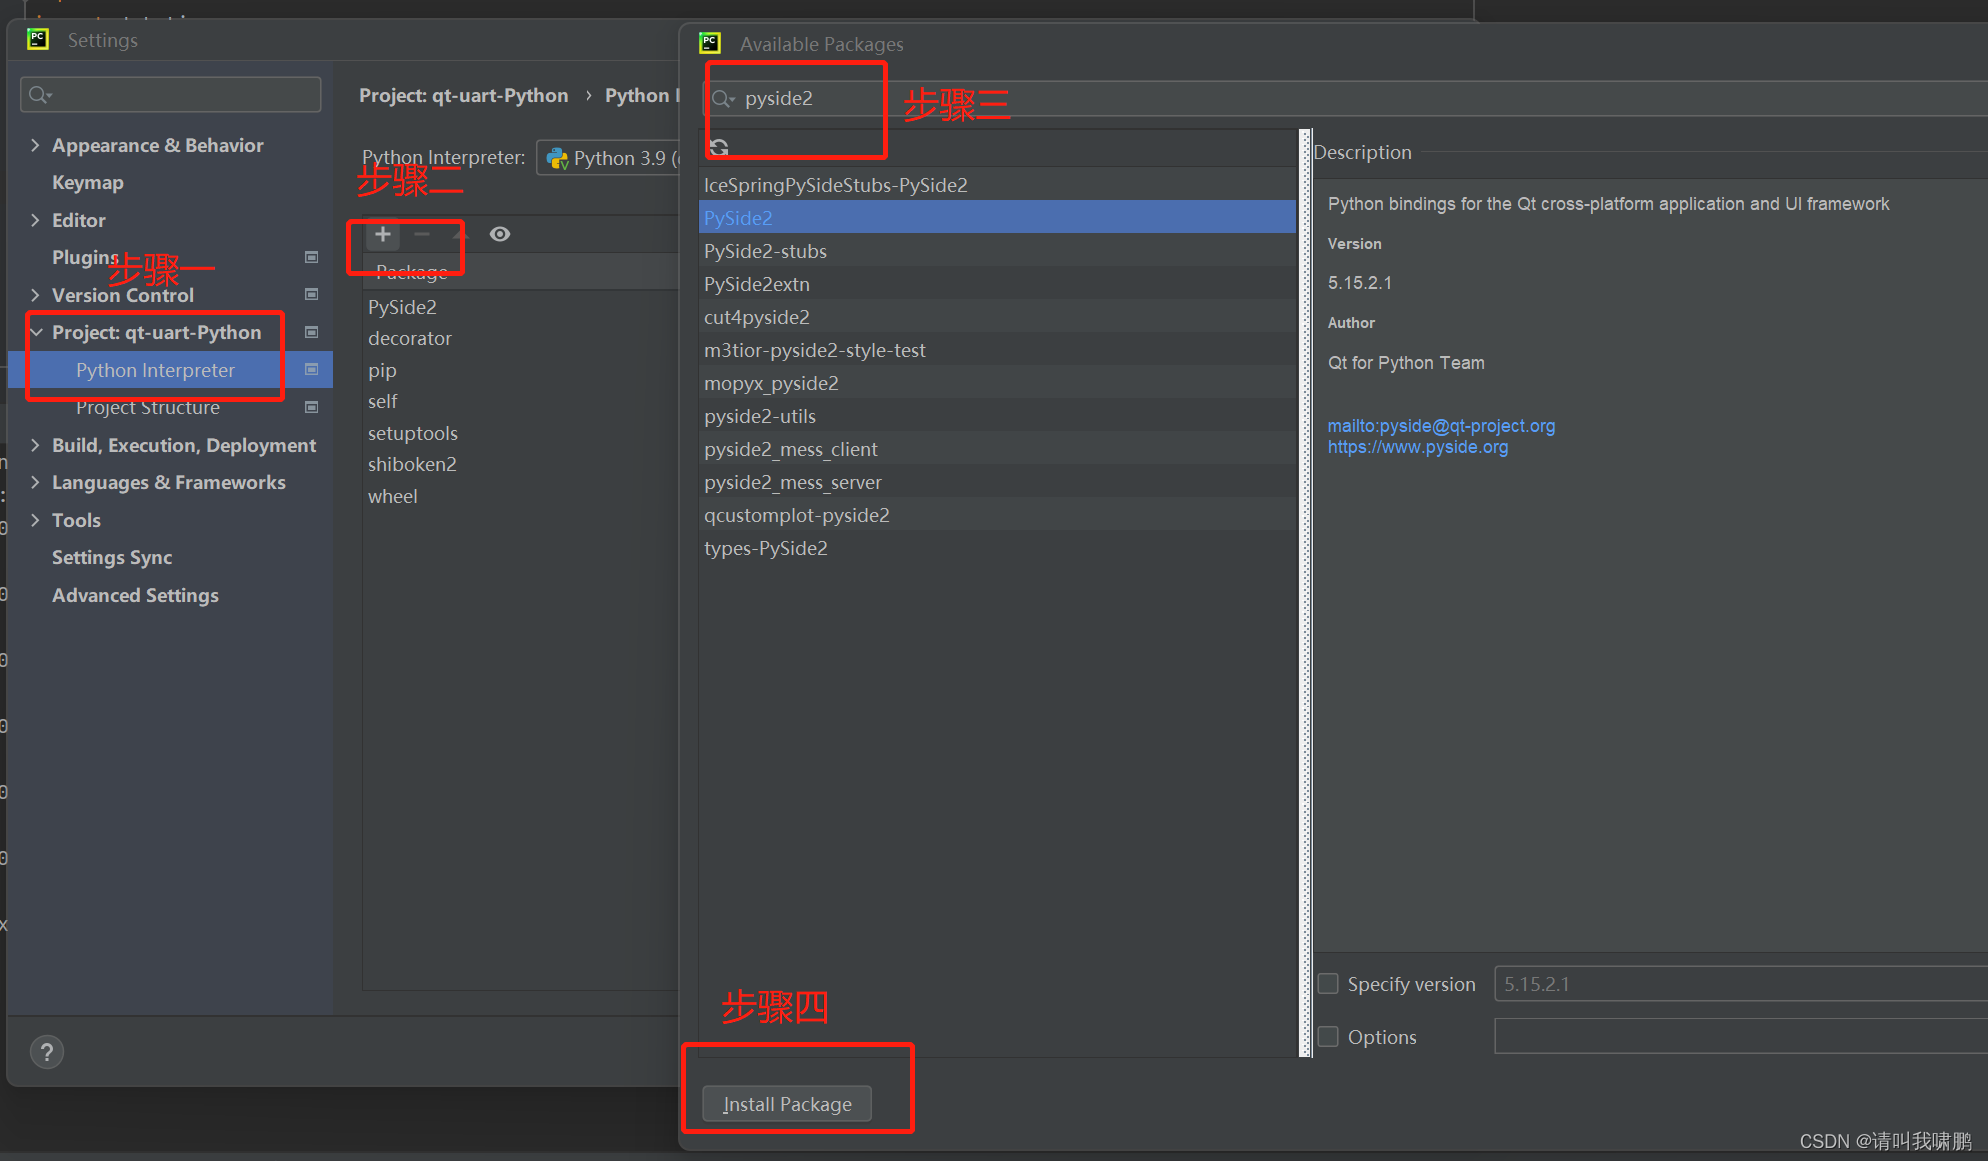Click the reload packages refresh icon
The width and height of the screenshot is (1988, 1161).
click(719, 148)
